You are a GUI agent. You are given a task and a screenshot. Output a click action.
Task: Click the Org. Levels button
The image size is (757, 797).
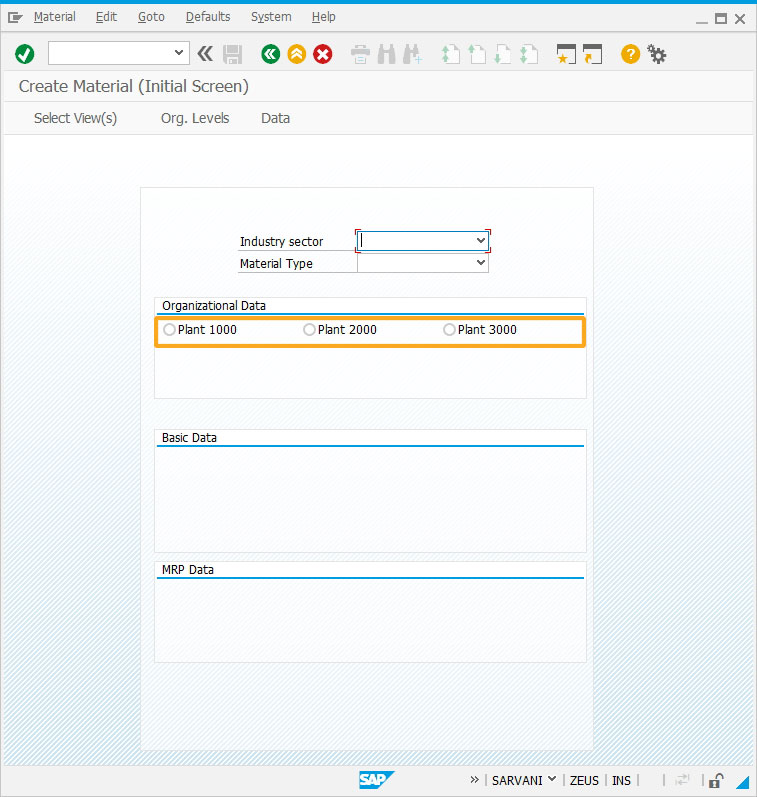pyautogui.click(x=195, y=118)
